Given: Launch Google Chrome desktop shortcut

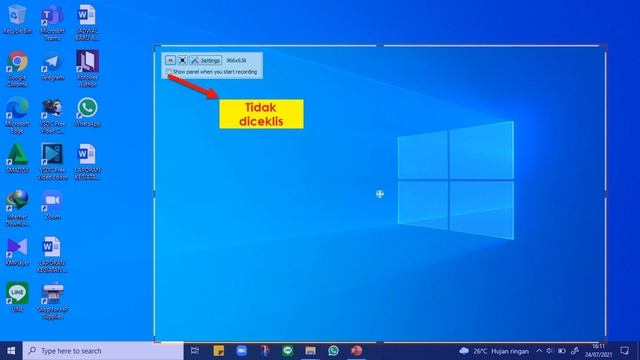Looking at the screenshot, I should tap(17, 69).
